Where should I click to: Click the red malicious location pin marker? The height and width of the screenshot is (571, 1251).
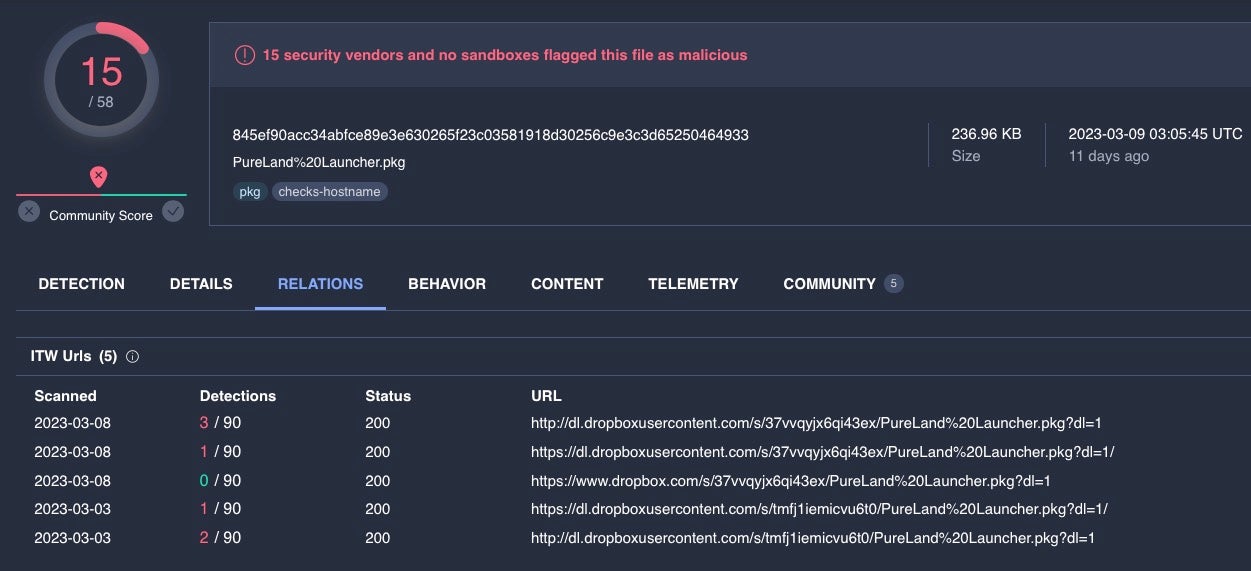click(x=98, y=177)
